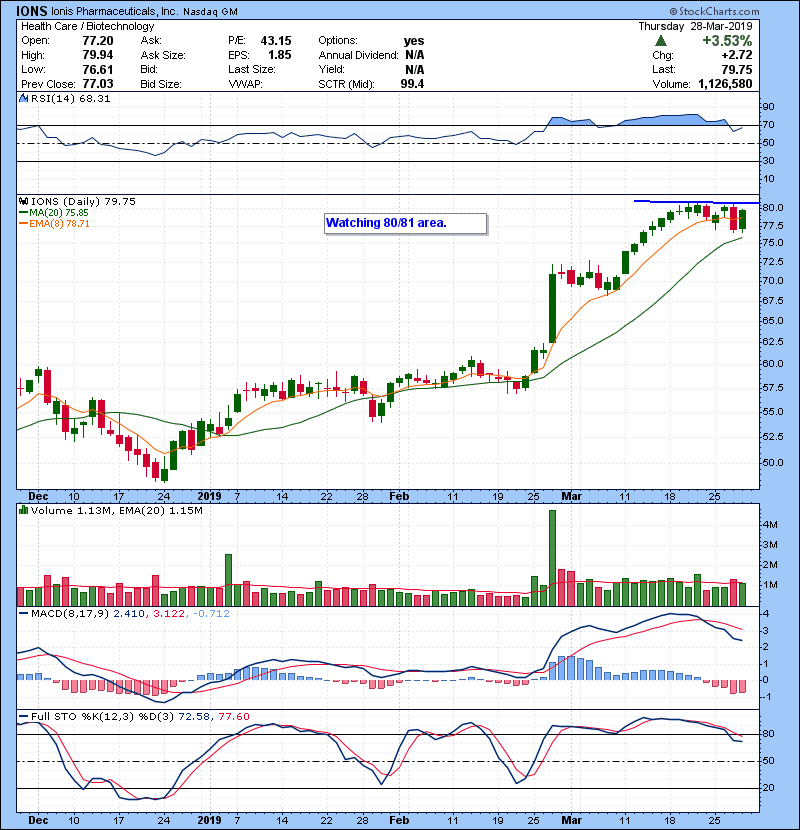
Task: Click the High value 79.94
Action: point(98,55)
